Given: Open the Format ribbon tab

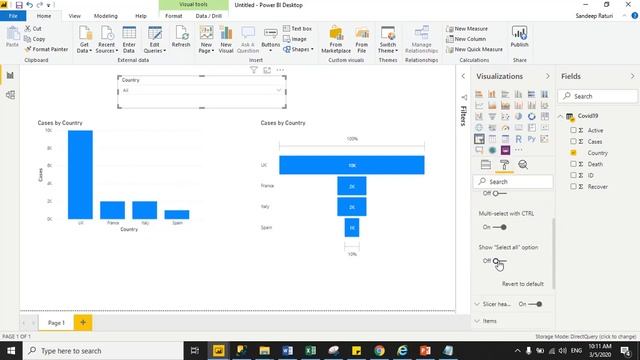Looking at the screenshot, I should click(173, 16).
